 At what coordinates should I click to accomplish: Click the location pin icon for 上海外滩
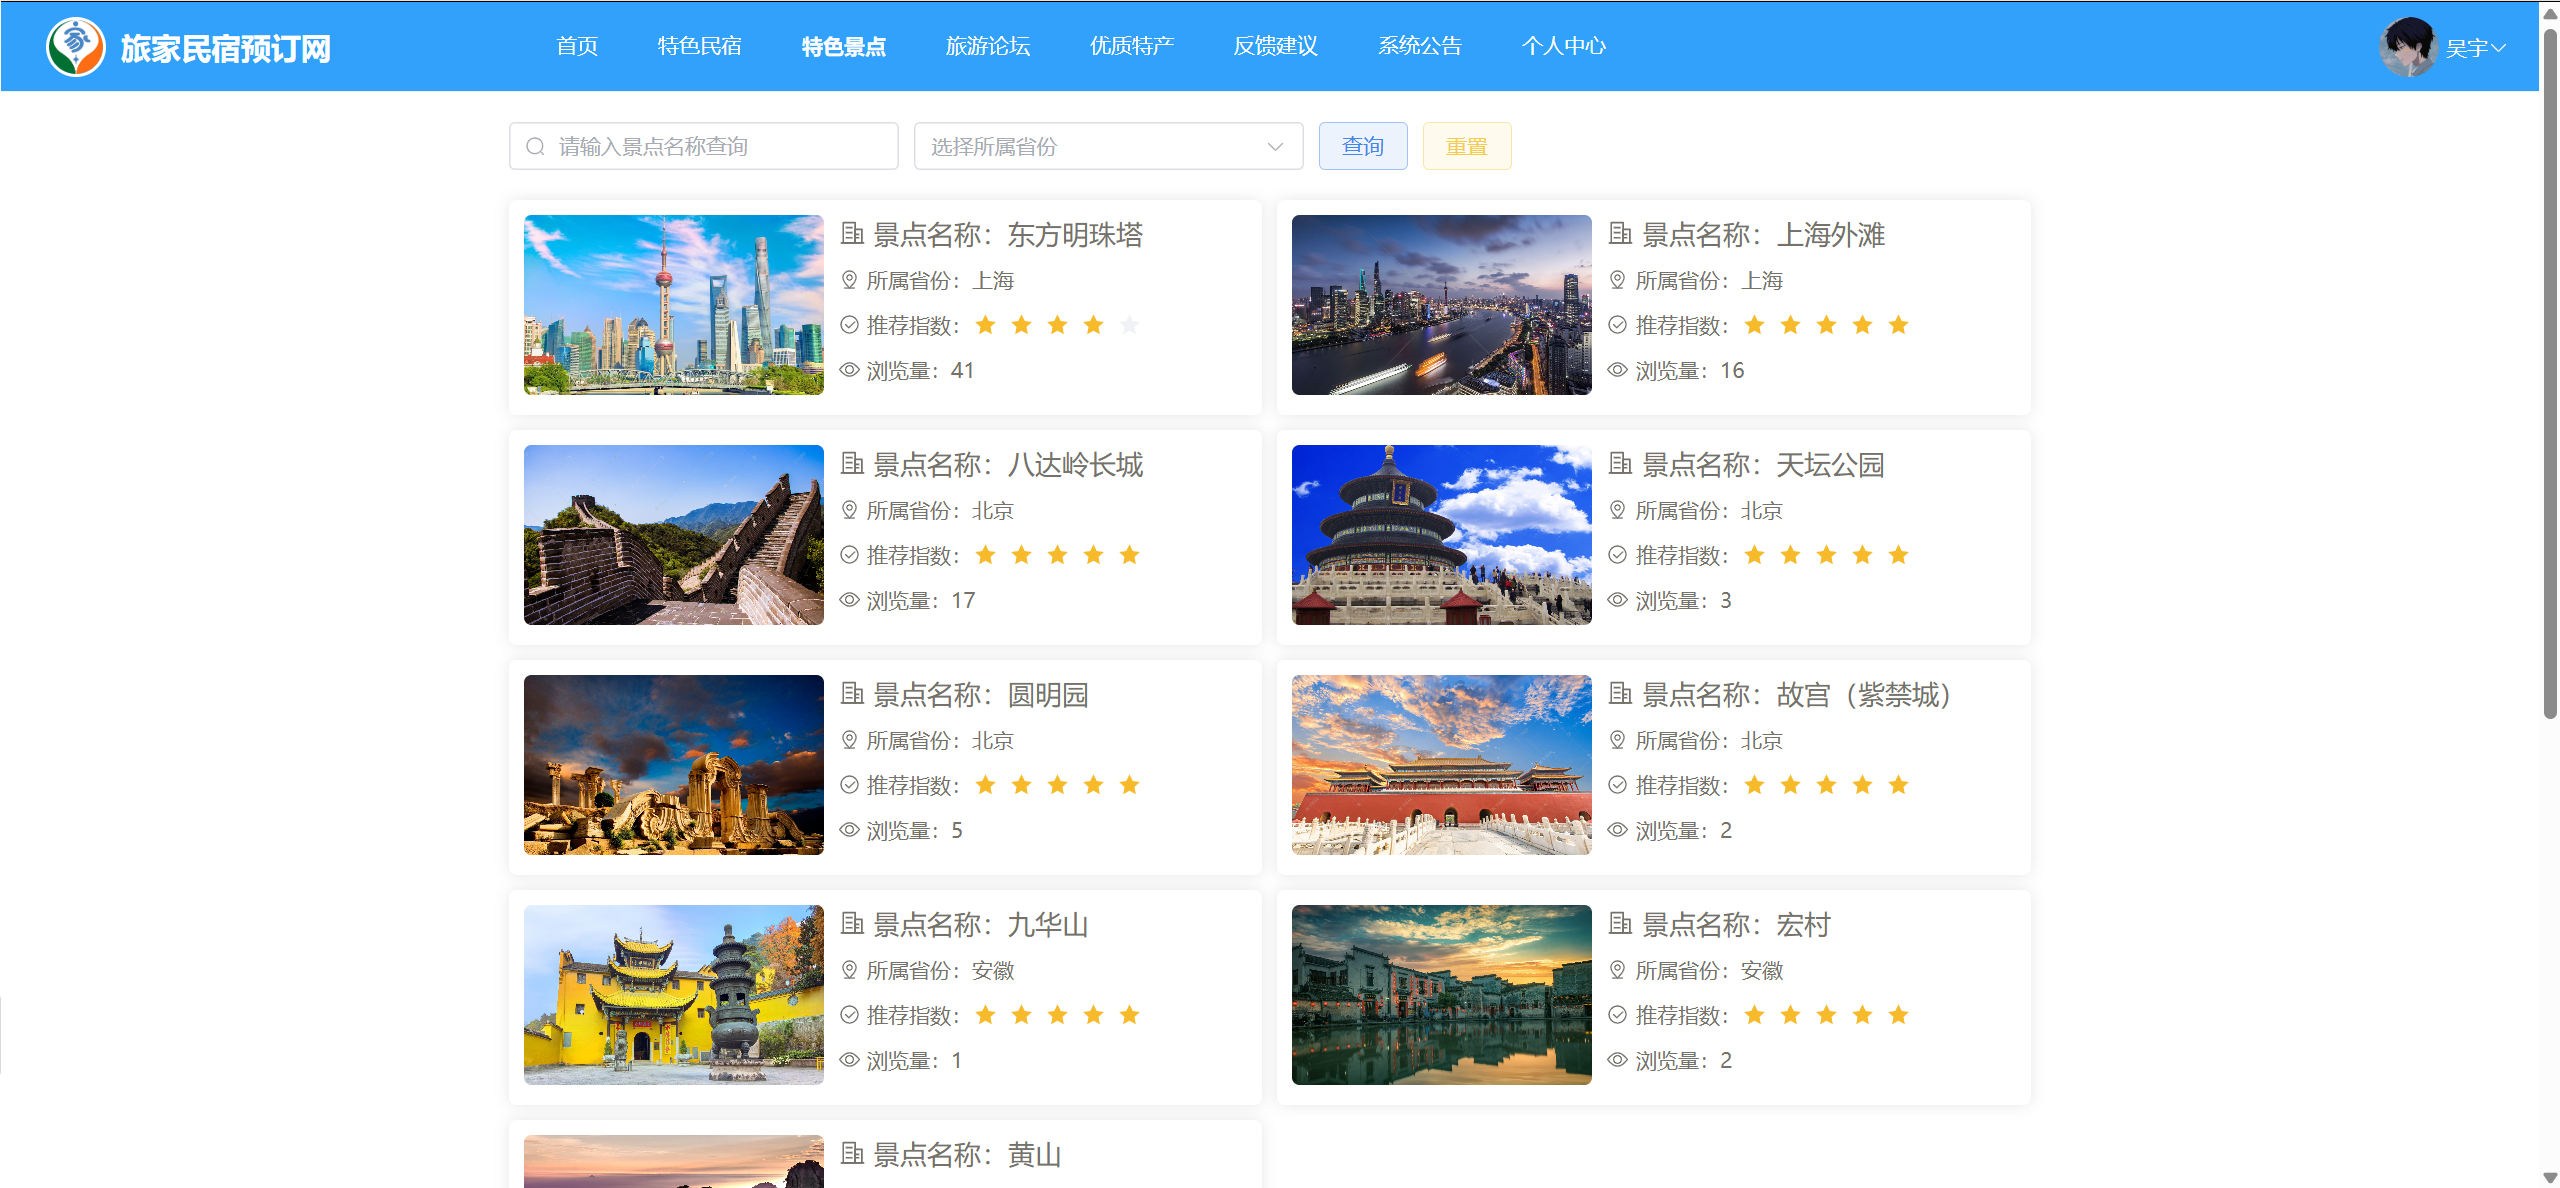[1617, 280]
